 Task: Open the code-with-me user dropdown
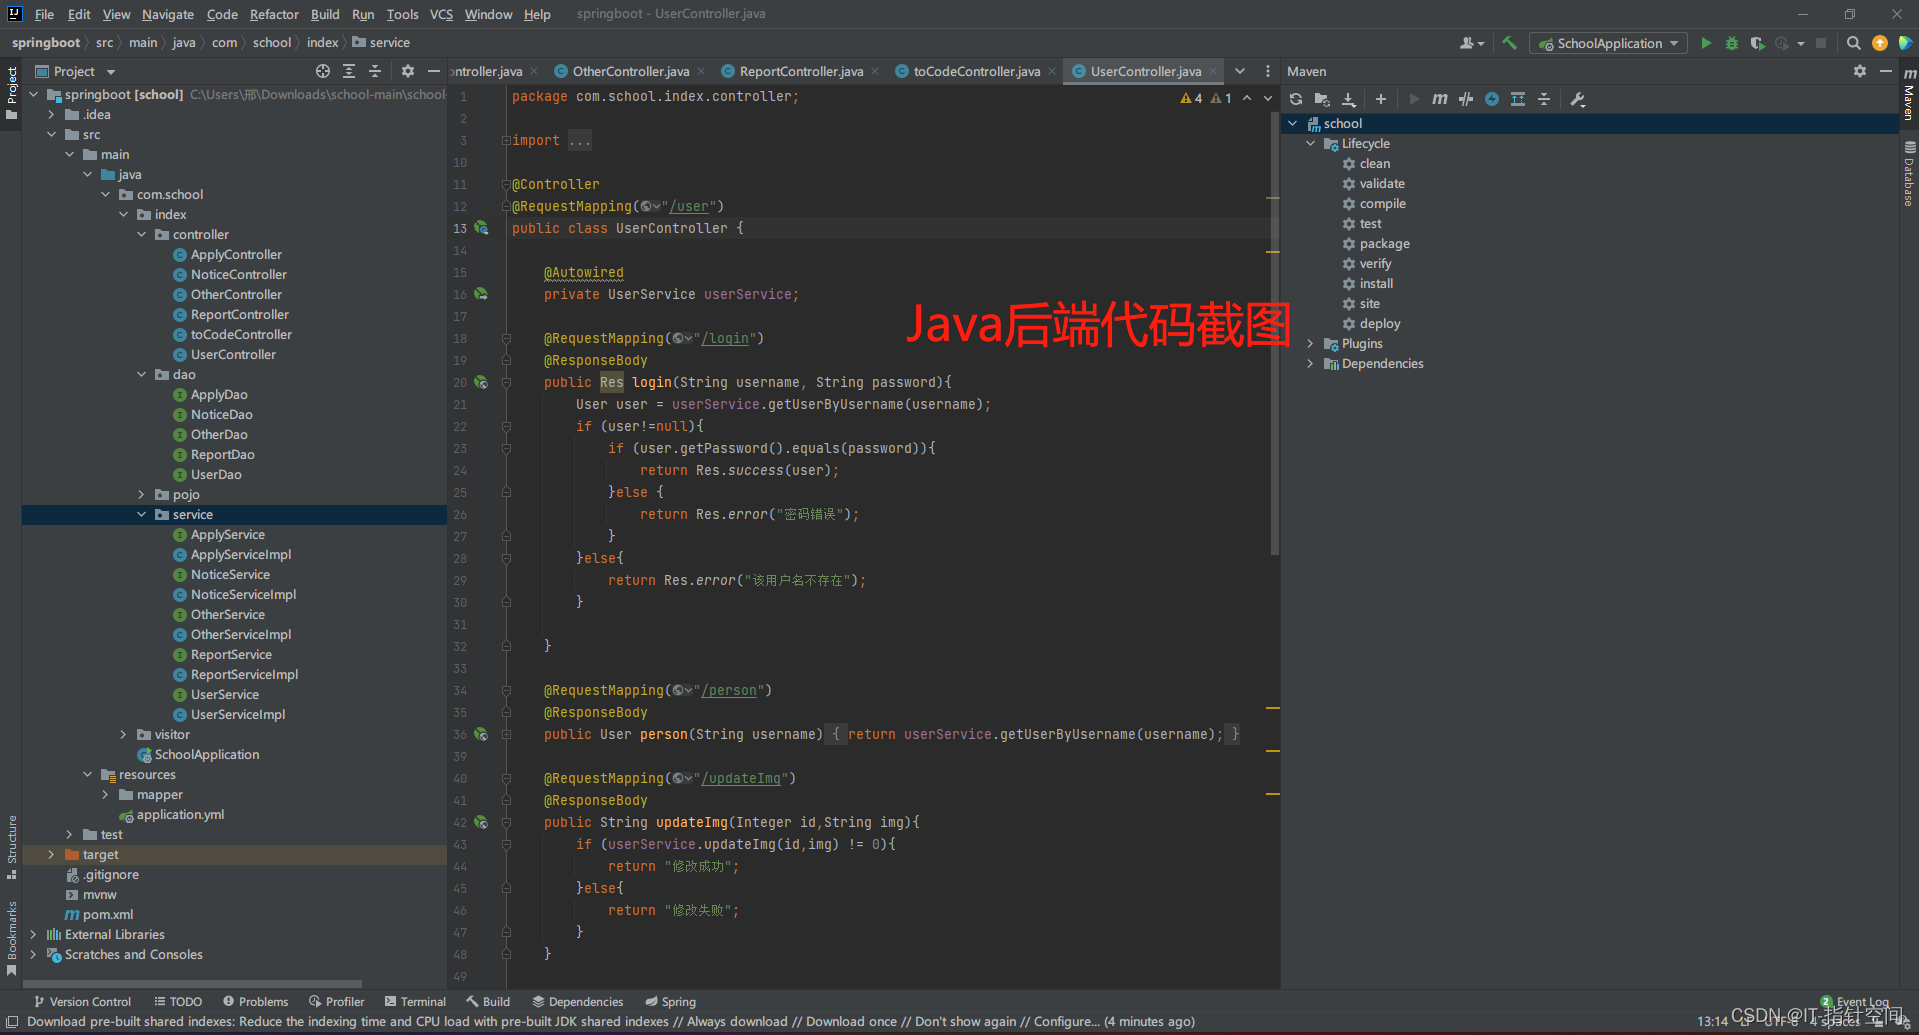click(x=1472, y=43)
